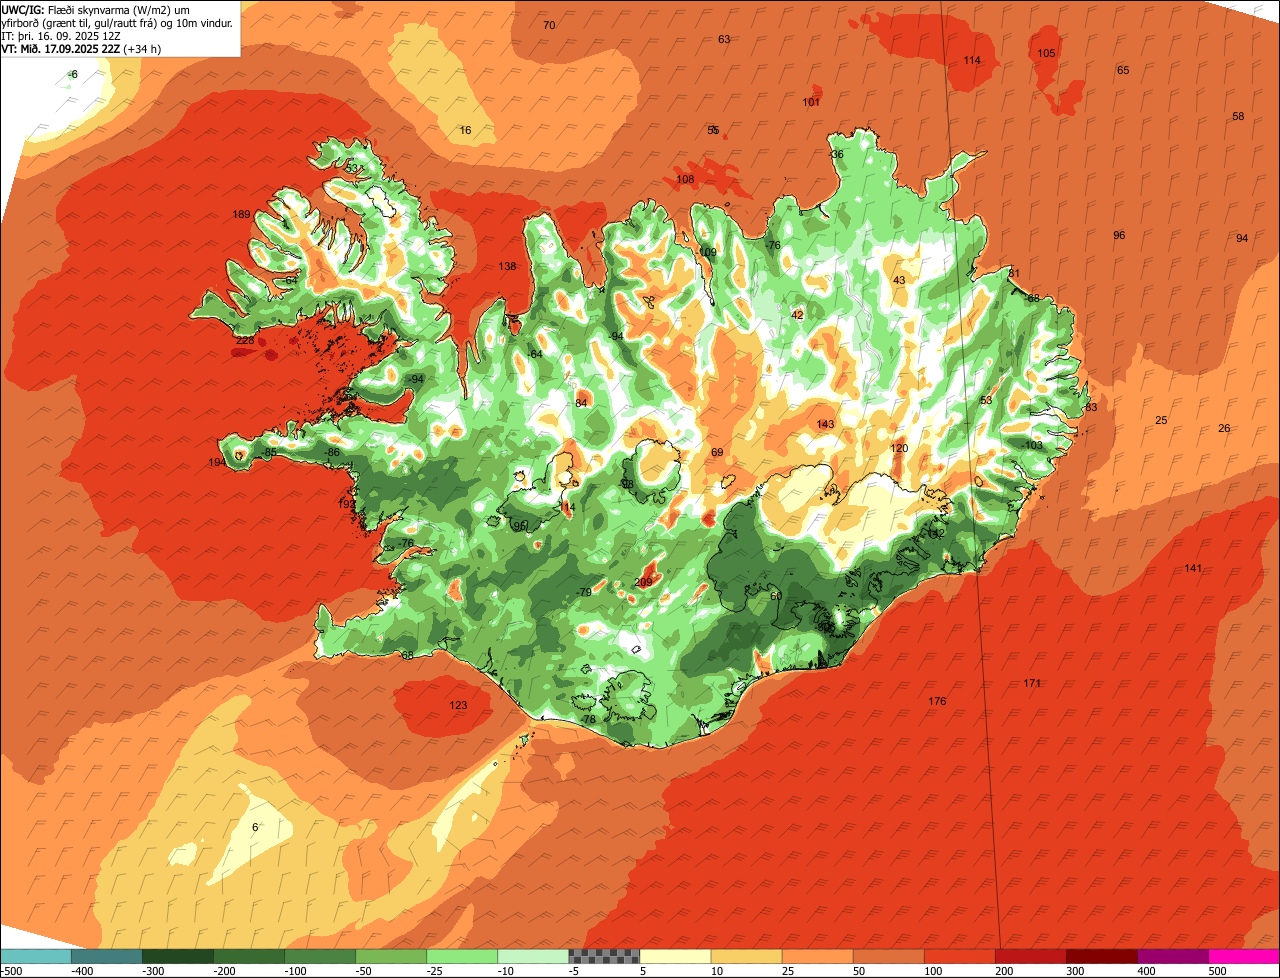
Task: Click the flux value '-79' on the map
Action: pyautogui.click(x=584, y=593)
